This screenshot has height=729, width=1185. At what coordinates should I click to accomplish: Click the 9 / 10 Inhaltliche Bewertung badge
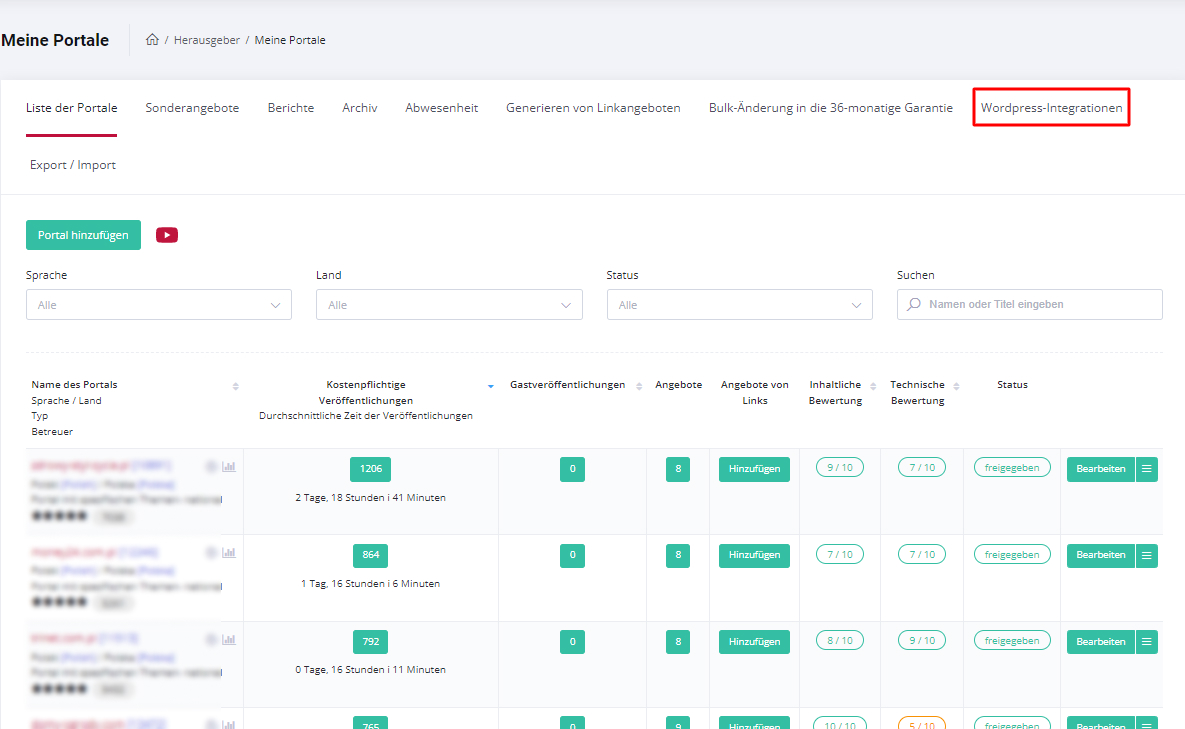(x=840, y=468)
